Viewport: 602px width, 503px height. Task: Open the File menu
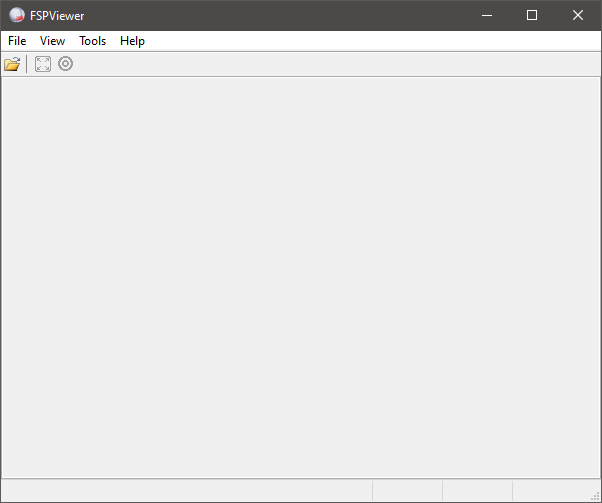(x=17, y=41)
